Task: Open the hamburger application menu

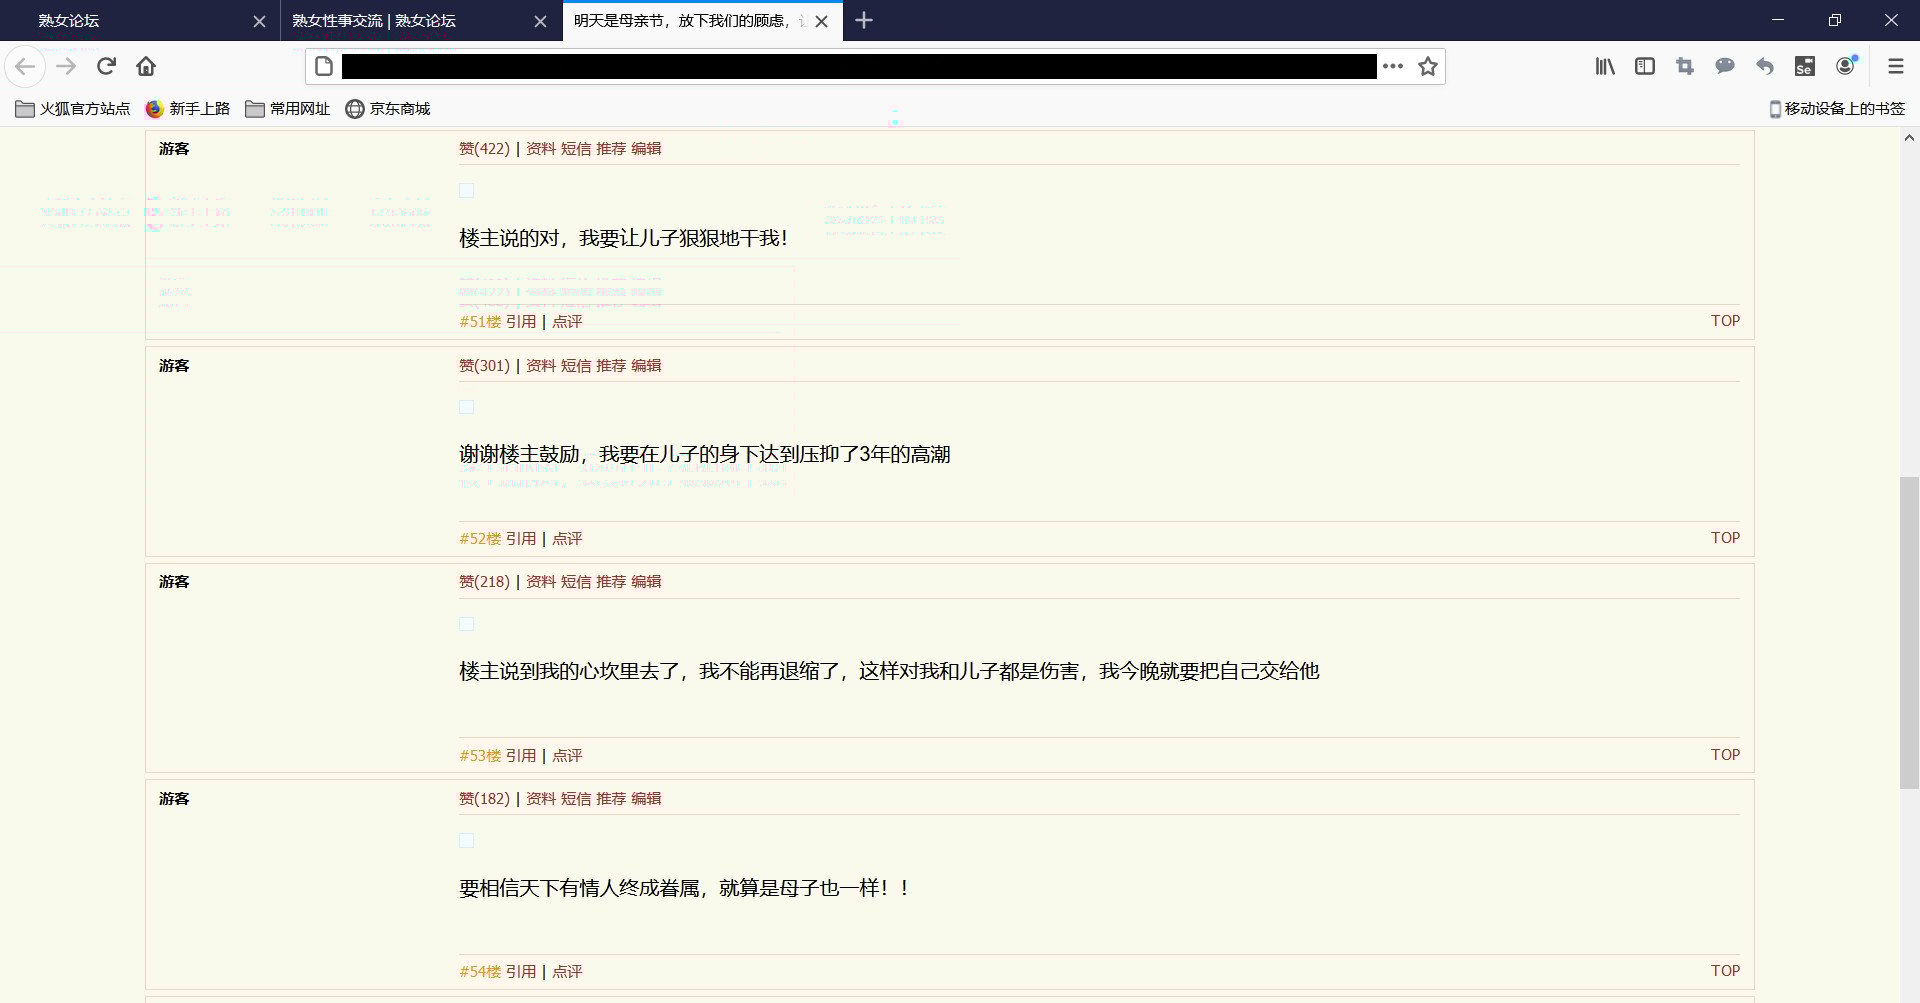Action: (x=1895, y=66)
